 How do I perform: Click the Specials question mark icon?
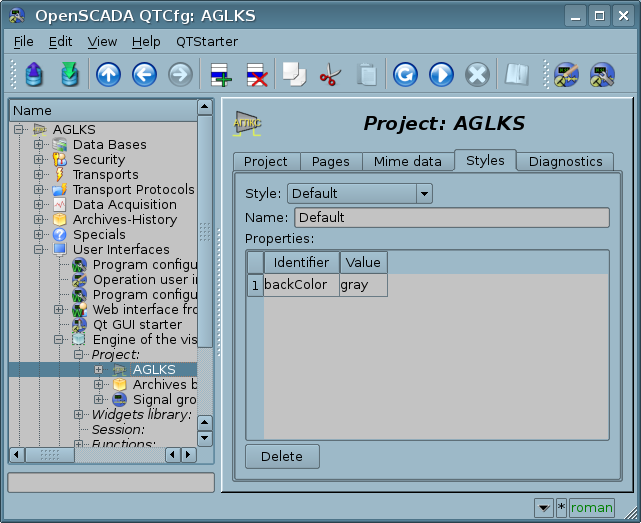point(60,234)
